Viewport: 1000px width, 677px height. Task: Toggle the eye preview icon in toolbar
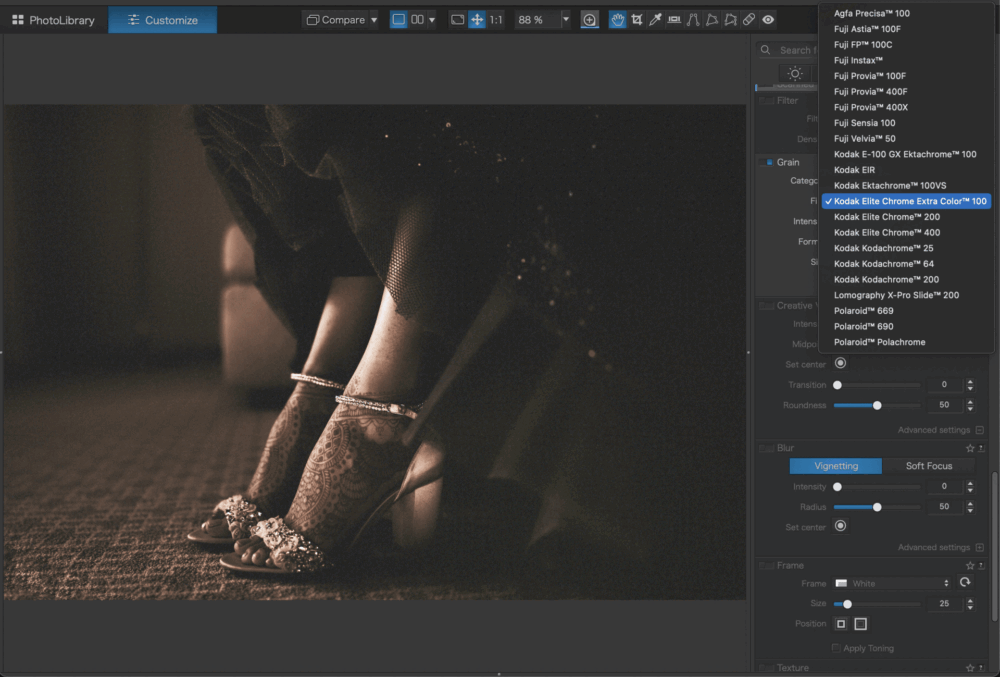tap(768, 20)
